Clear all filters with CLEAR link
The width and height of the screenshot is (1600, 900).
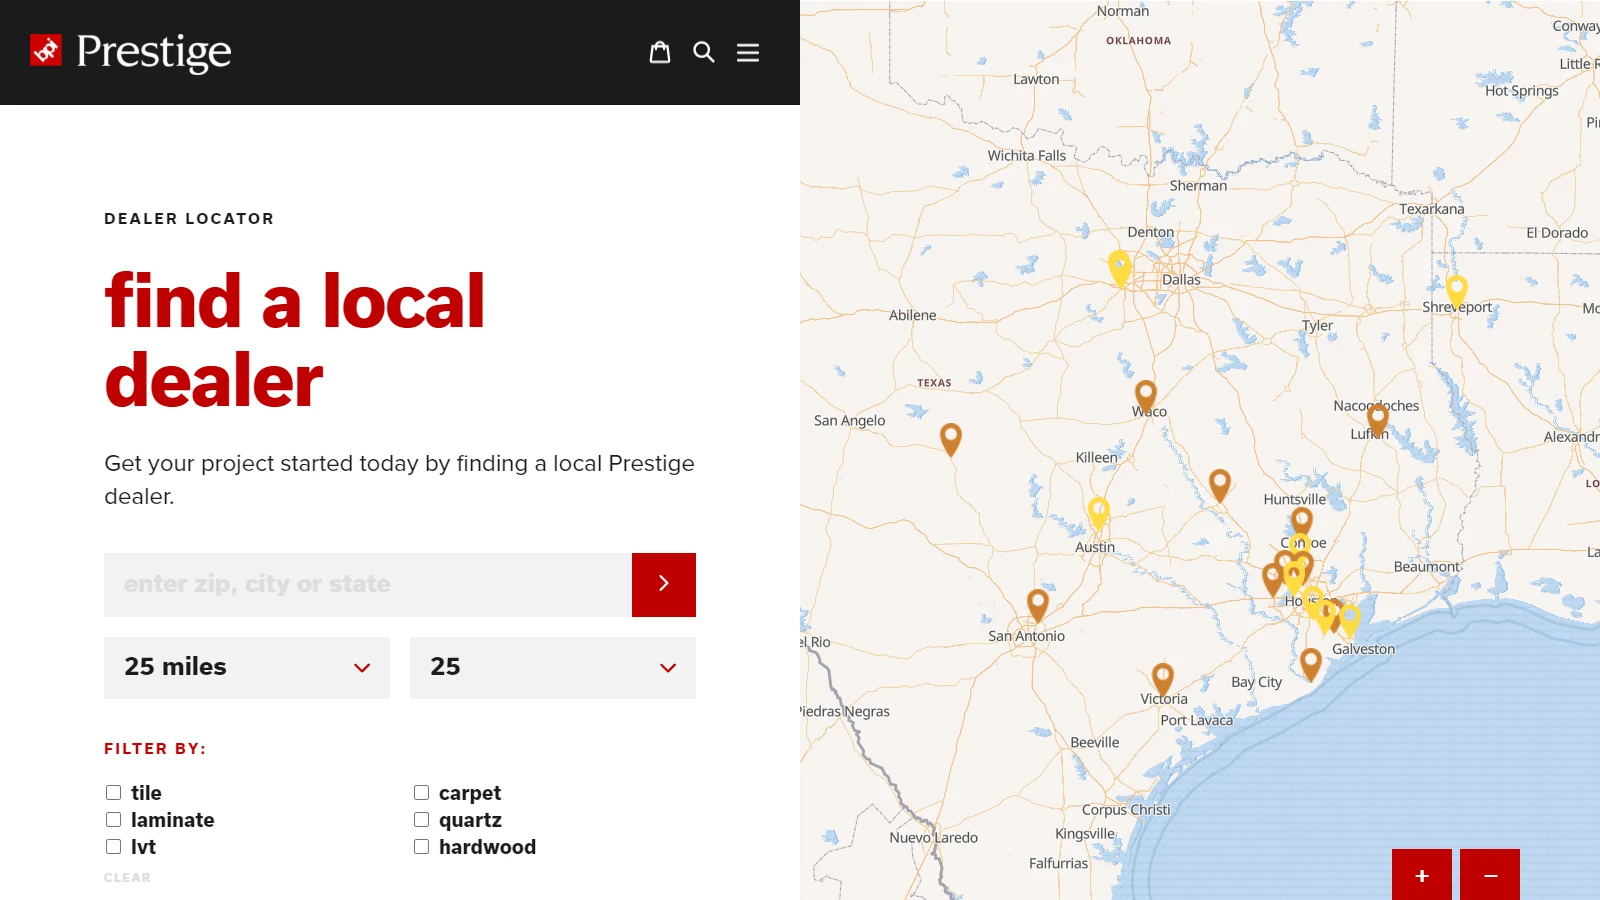pyautogui.click(x=127, y=878)
